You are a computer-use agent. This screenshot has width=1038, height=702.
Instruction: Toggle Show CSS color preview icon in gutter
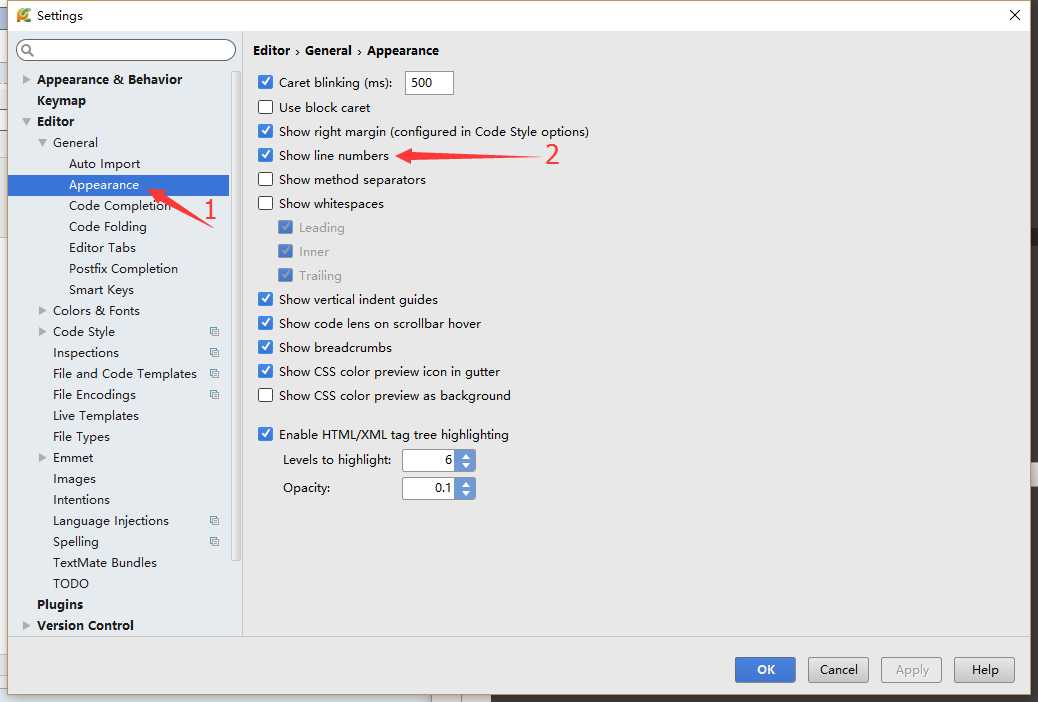click(265, 371)
